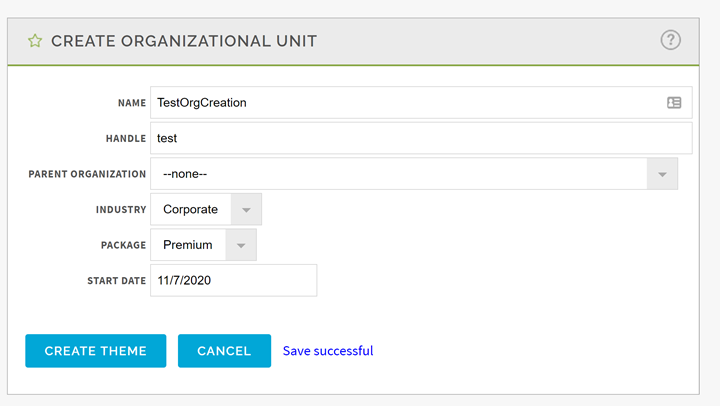Click the Package label text
This screenshot has width=720, height=406.
coord(123,245)
